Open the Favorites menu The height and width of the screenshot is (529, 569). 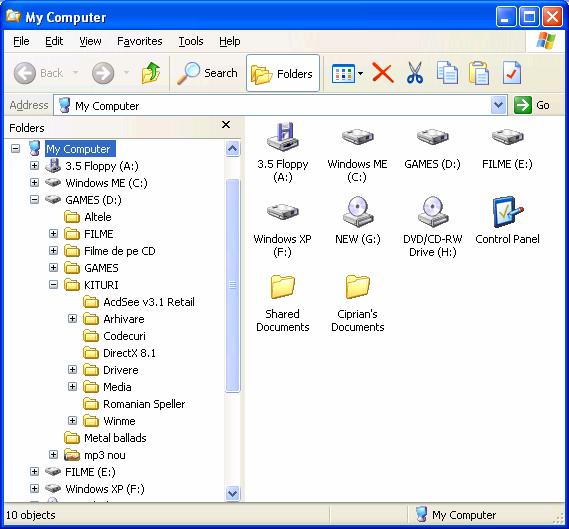pos(140,41)
